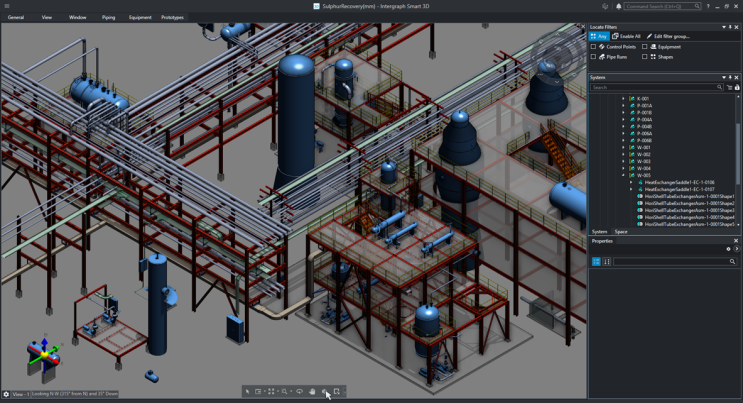Click the Zoom magnifier tool
The image size is (743, 403).
(284, 391)
